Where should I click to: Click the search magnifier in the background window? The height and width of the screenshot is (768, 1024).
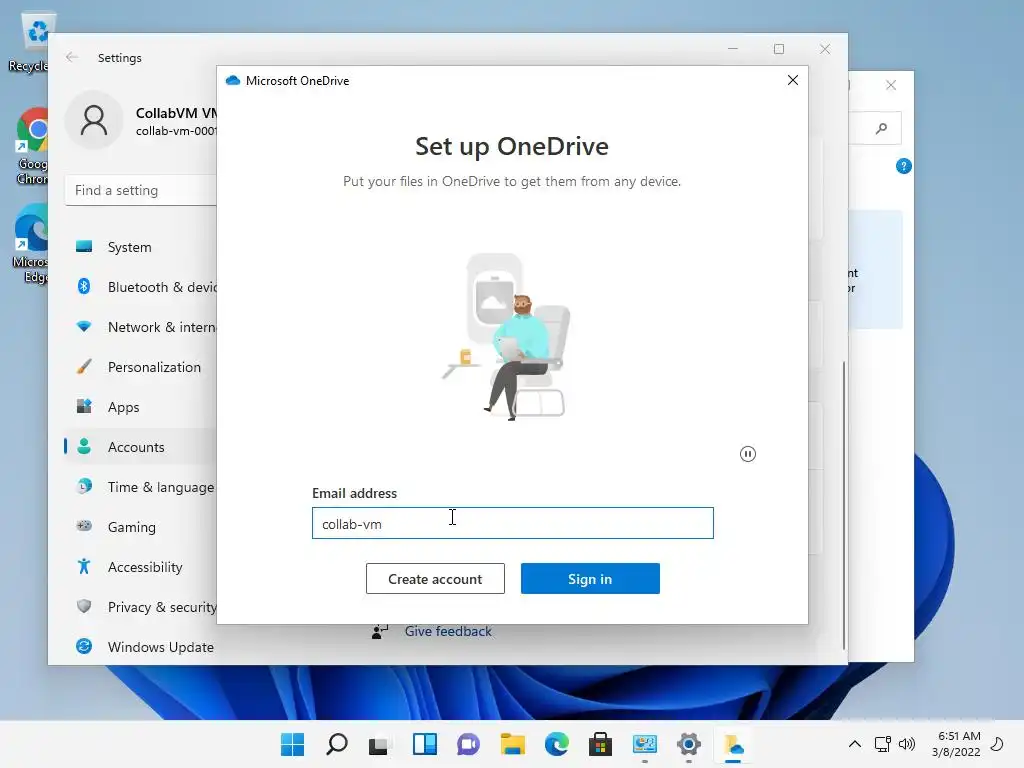(x=882, y=129)
